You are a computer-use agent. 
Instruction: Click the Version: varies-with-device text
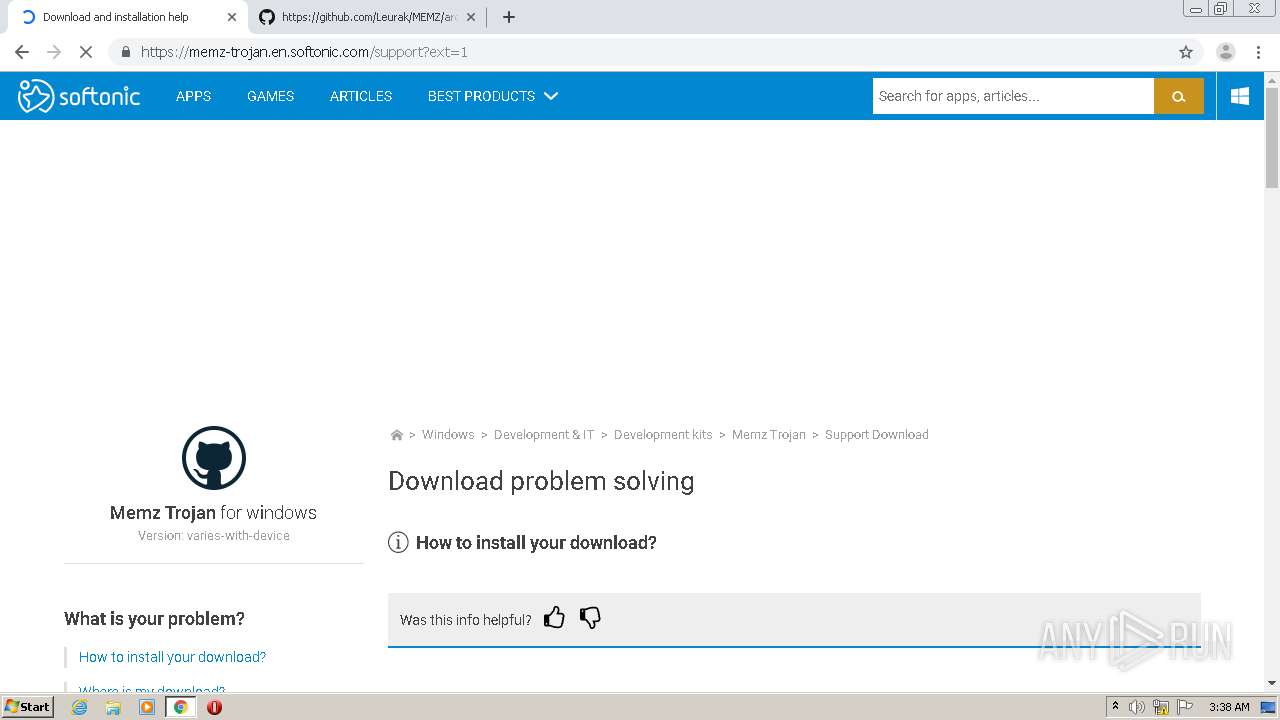[x=214, y=536]
